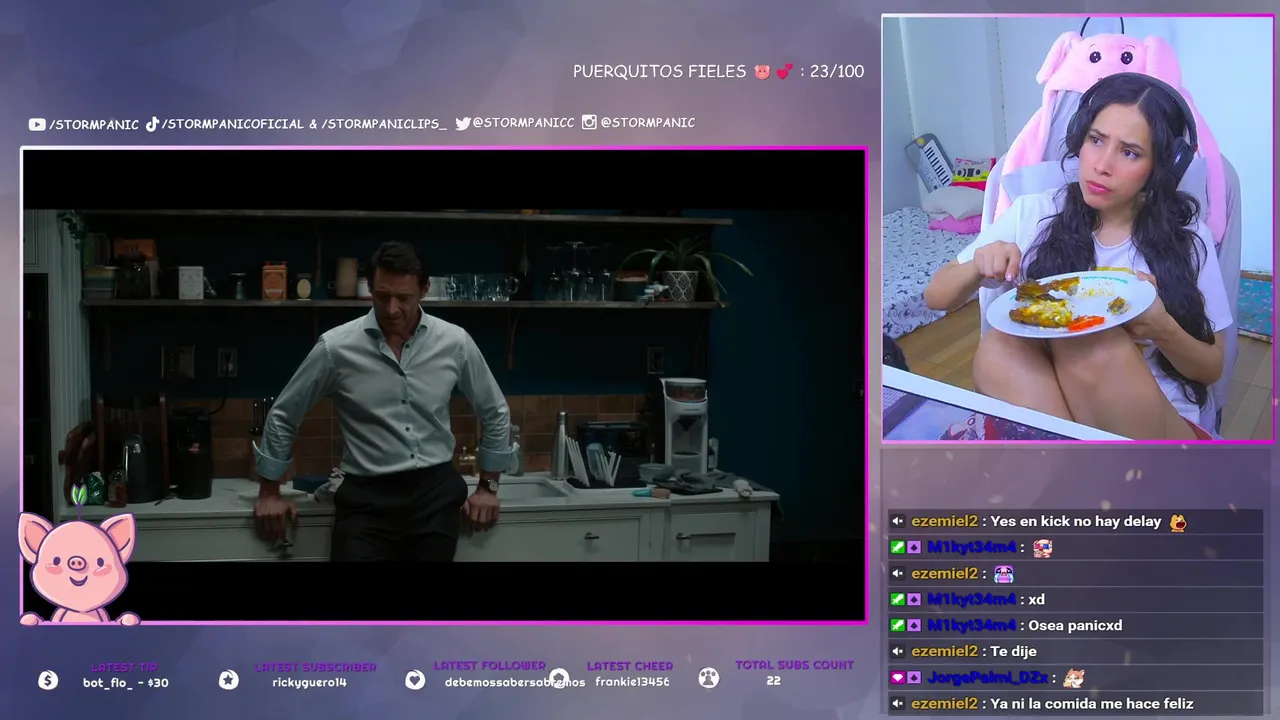Viewport: 1280px width, 720px height.
Task: Click the 'TOTAL SUBS COUNT' label
Action: pos(795,665)
